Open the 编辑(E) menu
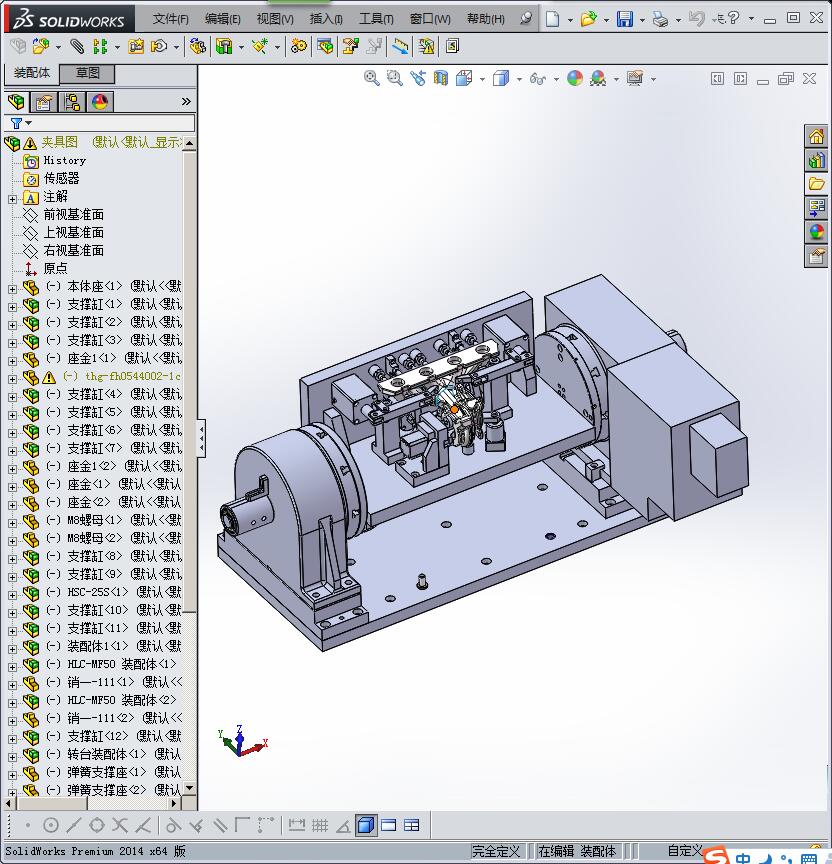This screenshot has height=864, width=832. tap(223, 19)
